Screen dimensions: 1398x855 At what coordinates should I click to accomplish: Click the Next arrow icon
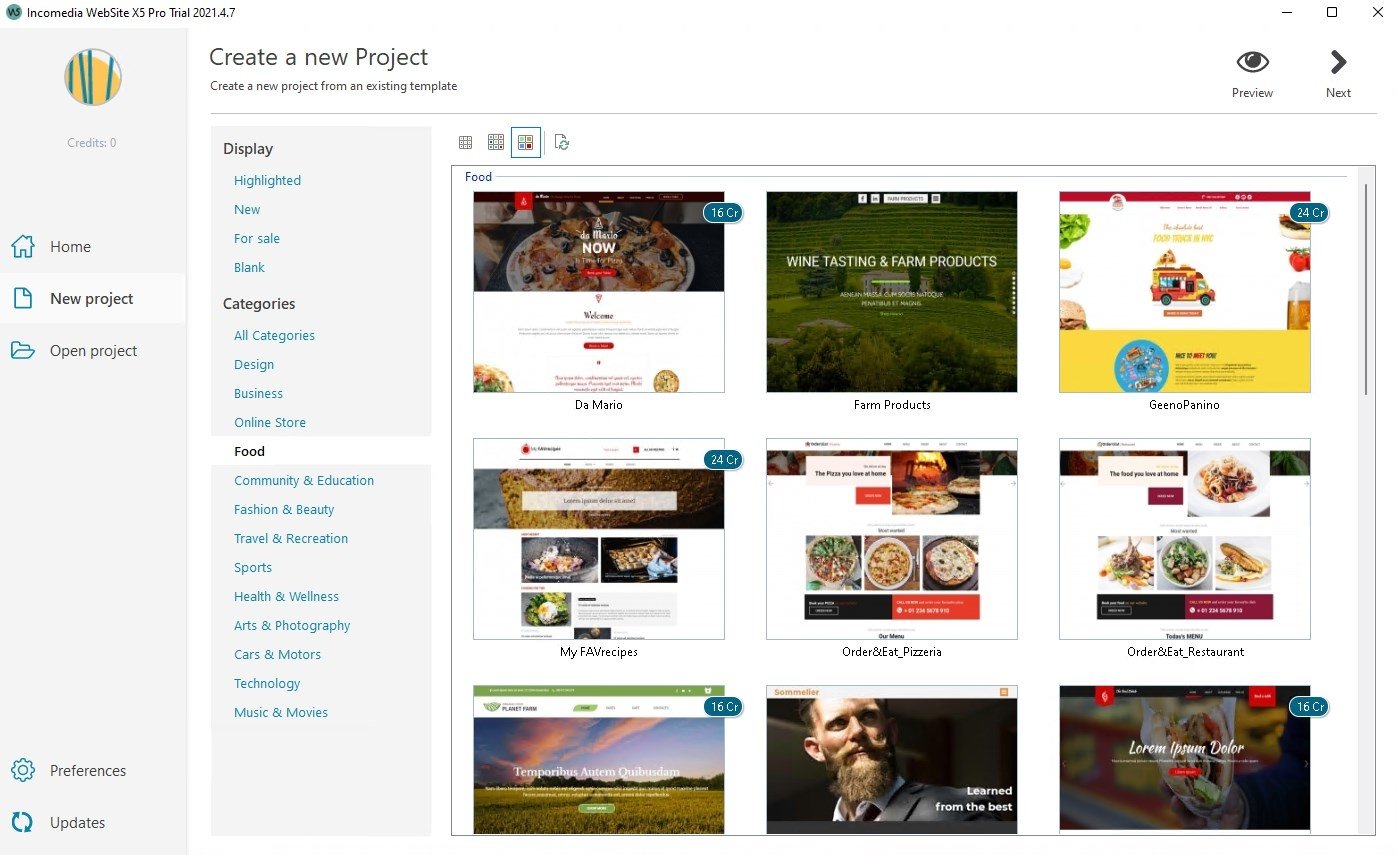pyautogui.click(x=1338, y=62)
